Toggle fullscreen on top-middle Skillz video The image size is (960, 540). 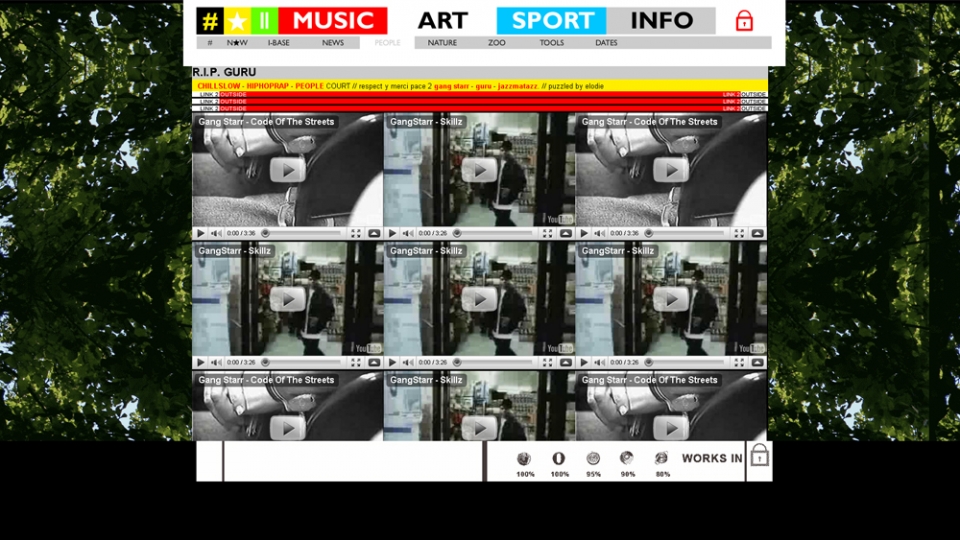[547, 233]
